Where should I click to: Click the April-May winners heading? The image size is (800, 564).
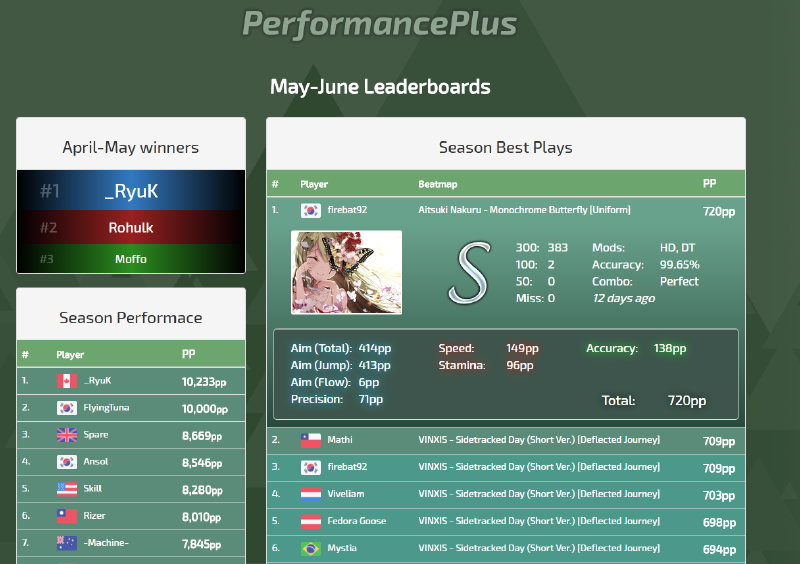pyautogui.click(x=131, y=148)
